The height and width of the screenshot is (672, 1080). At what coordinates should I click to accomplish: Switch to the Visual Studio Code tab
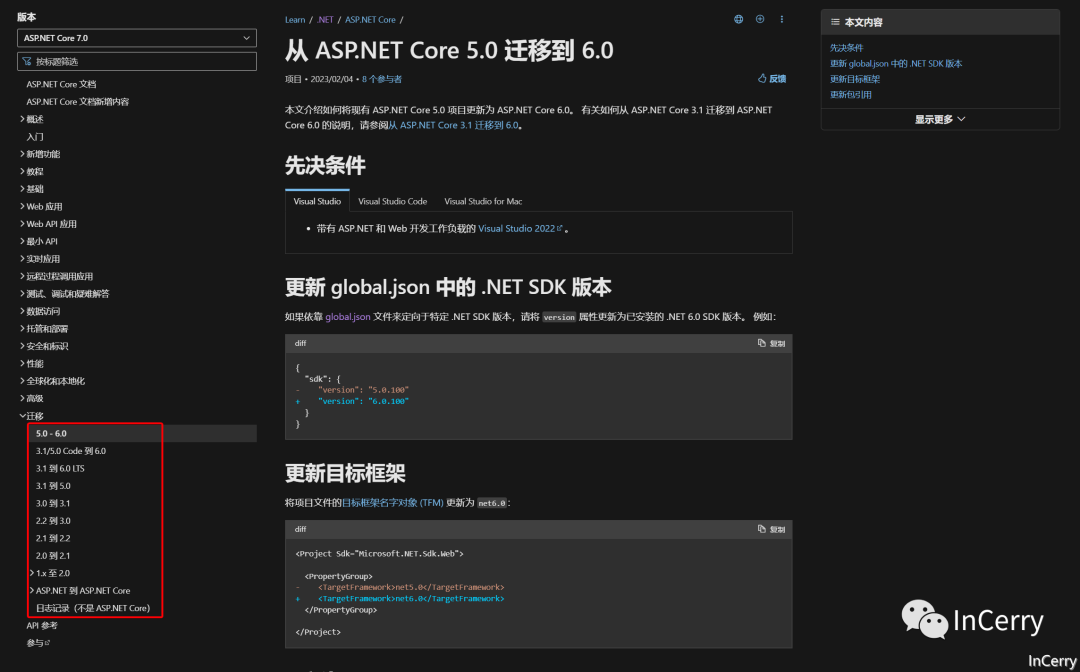click(393, 201)
